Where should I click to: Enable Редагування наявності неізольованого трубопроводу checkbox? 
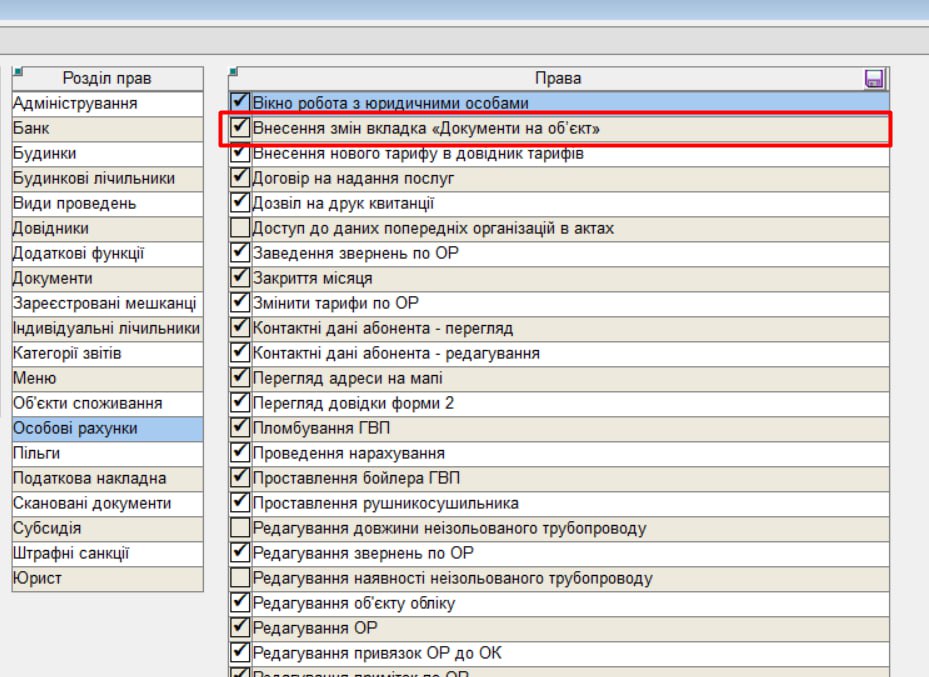[x=240, y=578]
